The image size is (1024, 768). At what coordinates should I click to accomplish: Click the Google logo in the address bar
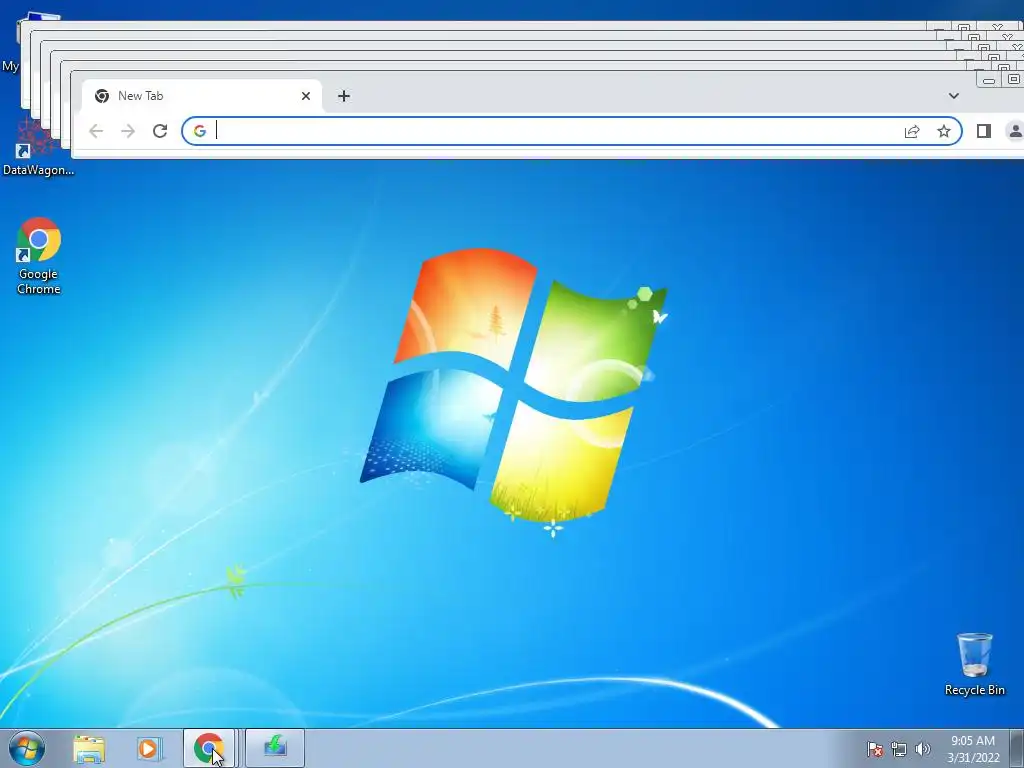pyautogui.click(x=200, y=131)
